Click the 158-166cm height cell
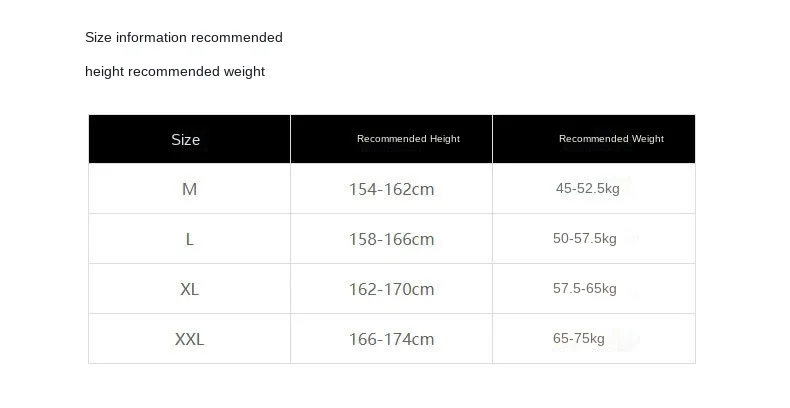The height and width of the screenshot is (408, 790). pos(391,239)
